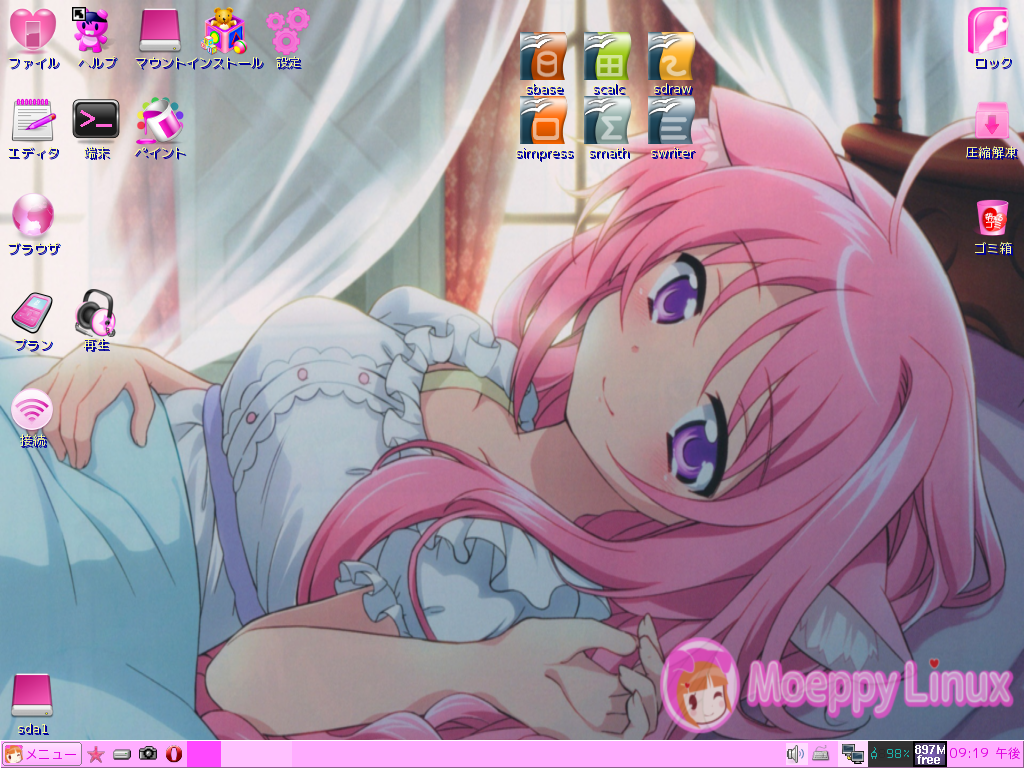This screenshot has width=1024, height=768.
Task: Click the speaker volume tray icon
Action: pos(795,754)
